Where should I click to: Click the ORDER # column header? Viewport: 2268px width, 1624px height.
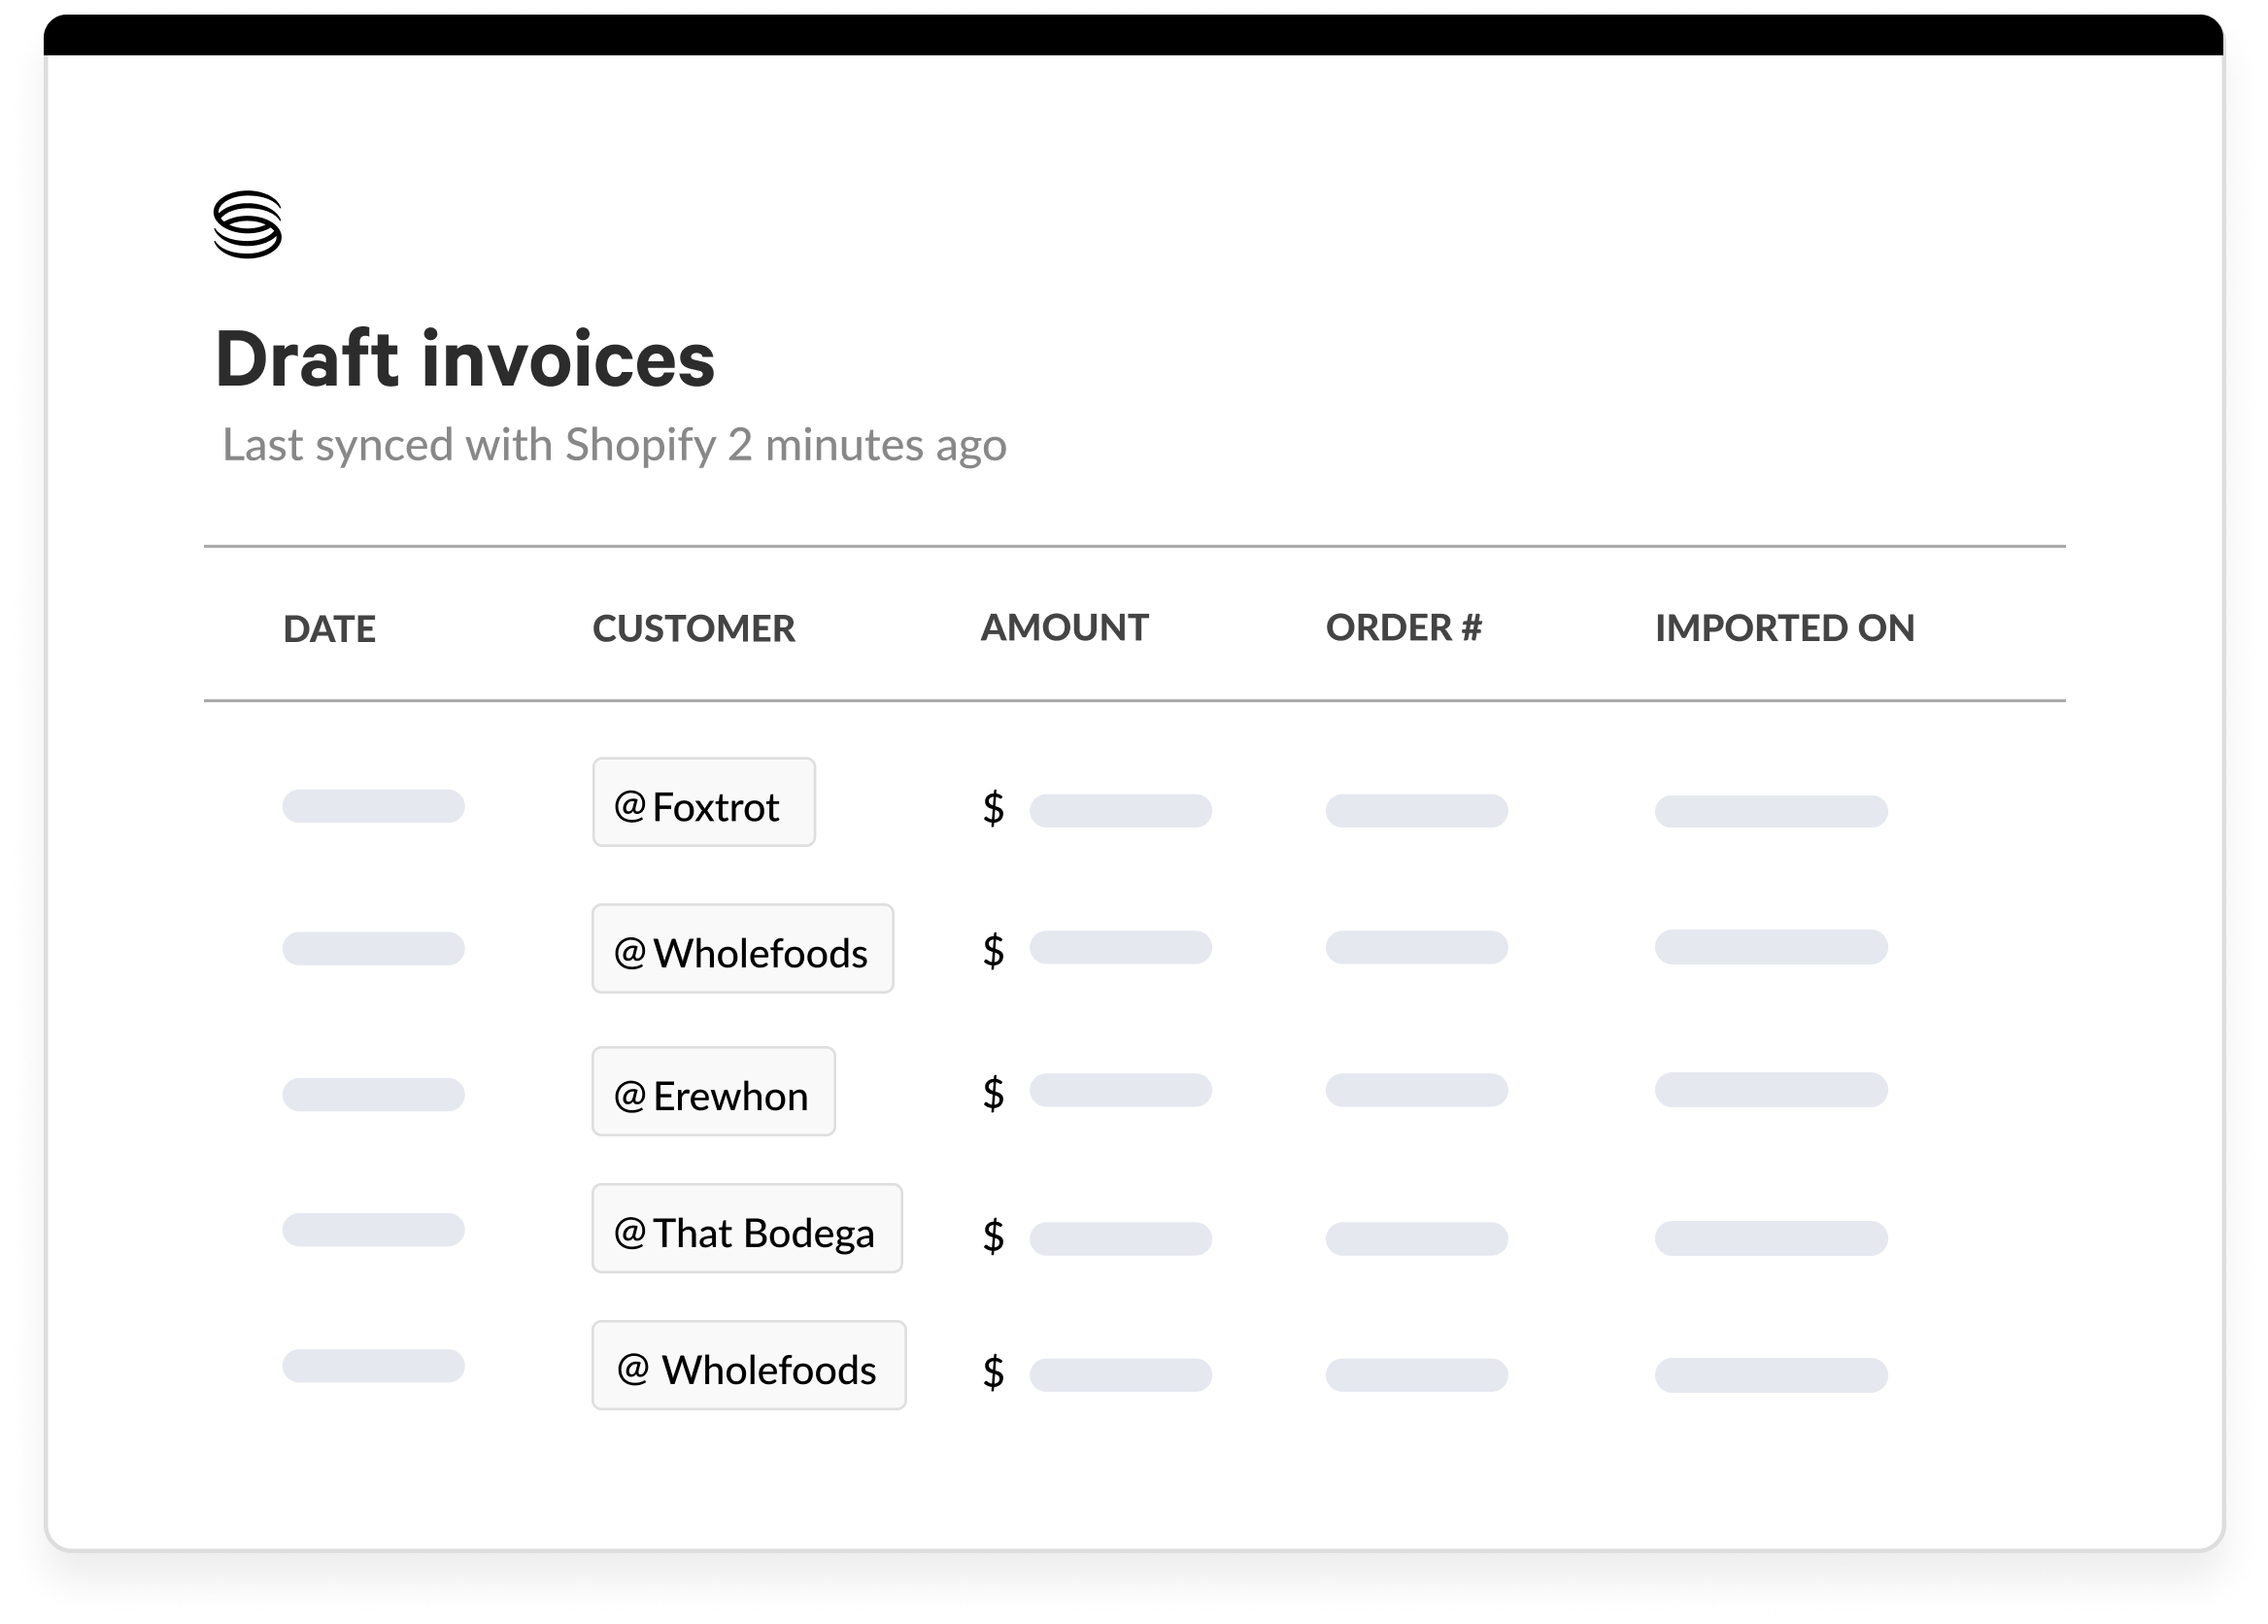pos(1403,628)
